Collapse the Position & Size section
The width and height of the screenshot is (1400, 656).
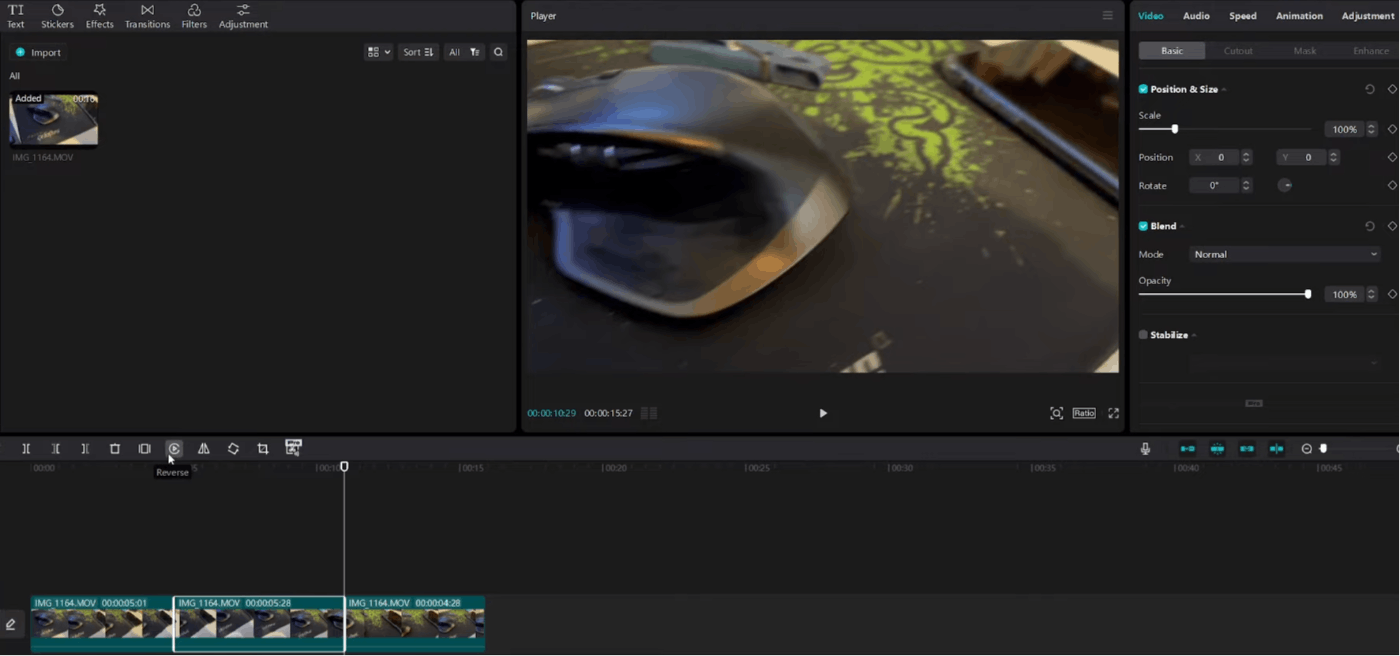[x=1224, y=89]
